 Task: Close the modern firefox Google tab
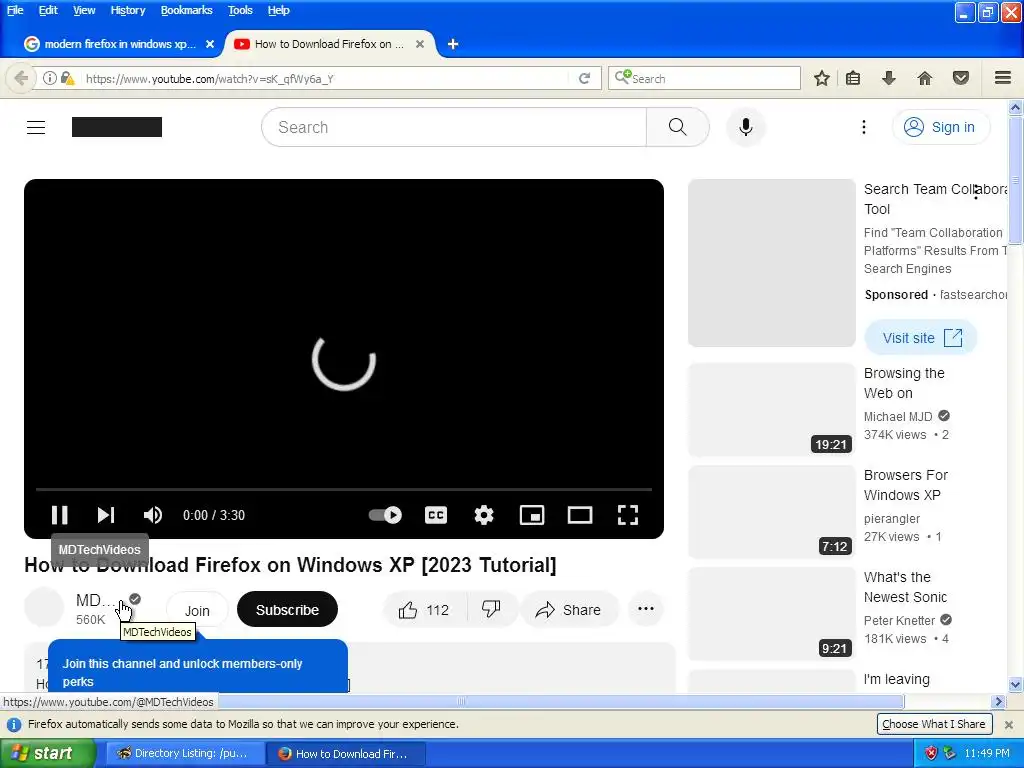click(210, 44)
